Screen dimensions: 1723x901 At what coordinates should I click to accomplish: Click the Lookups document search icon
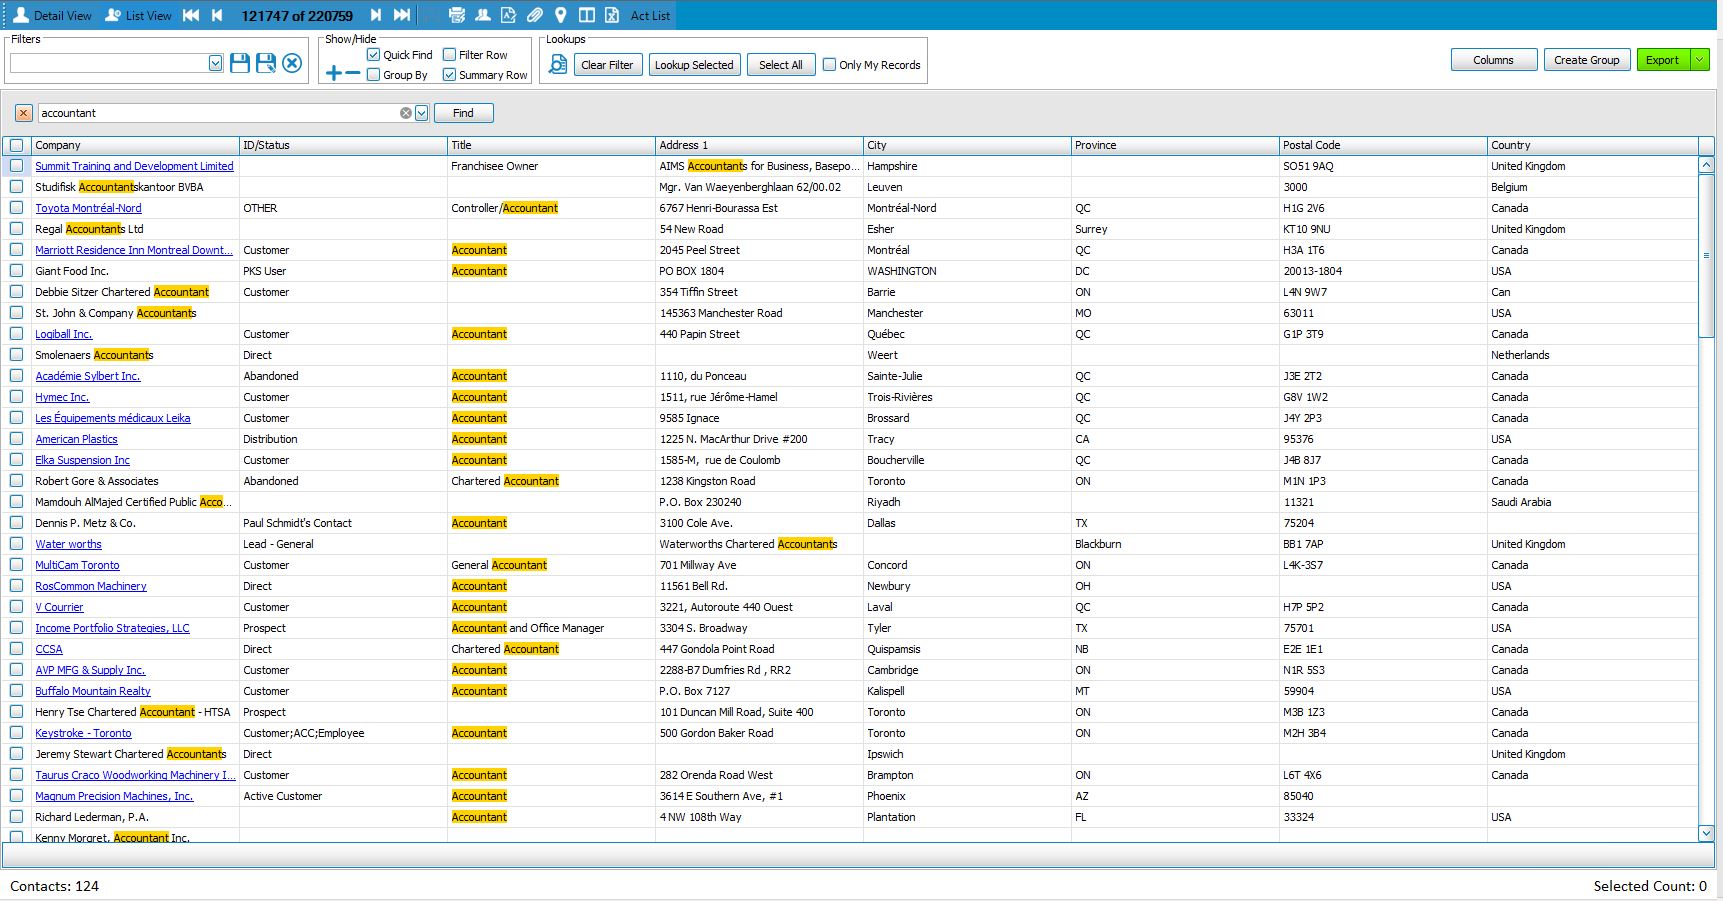click(x=558, y=65)
